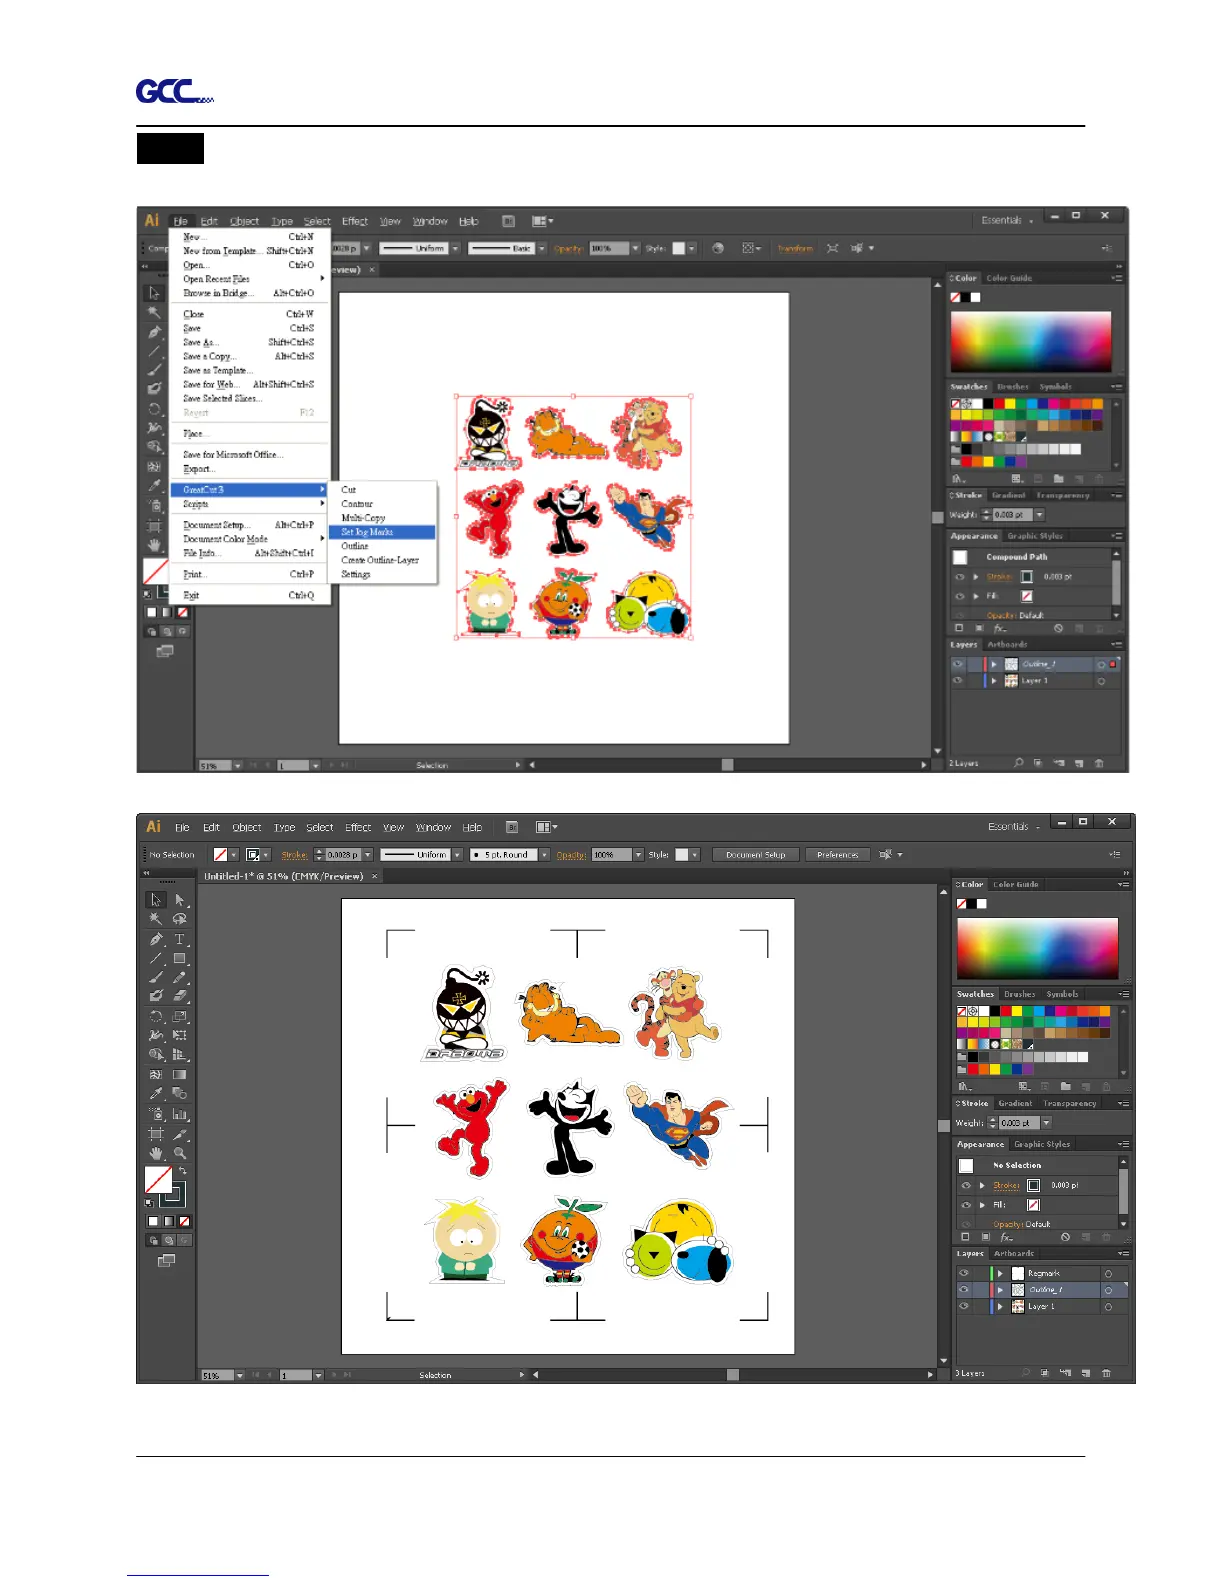Close the Untitled-1 document tab in lower screenshot

point(375,876)
